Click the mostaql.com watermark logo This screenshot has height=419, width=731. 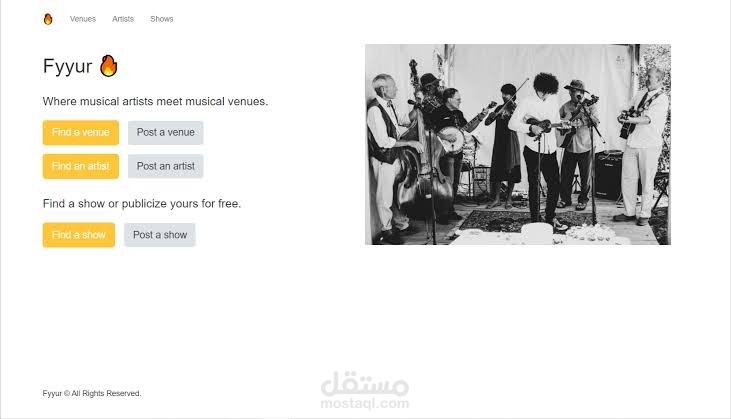(365, 391)
